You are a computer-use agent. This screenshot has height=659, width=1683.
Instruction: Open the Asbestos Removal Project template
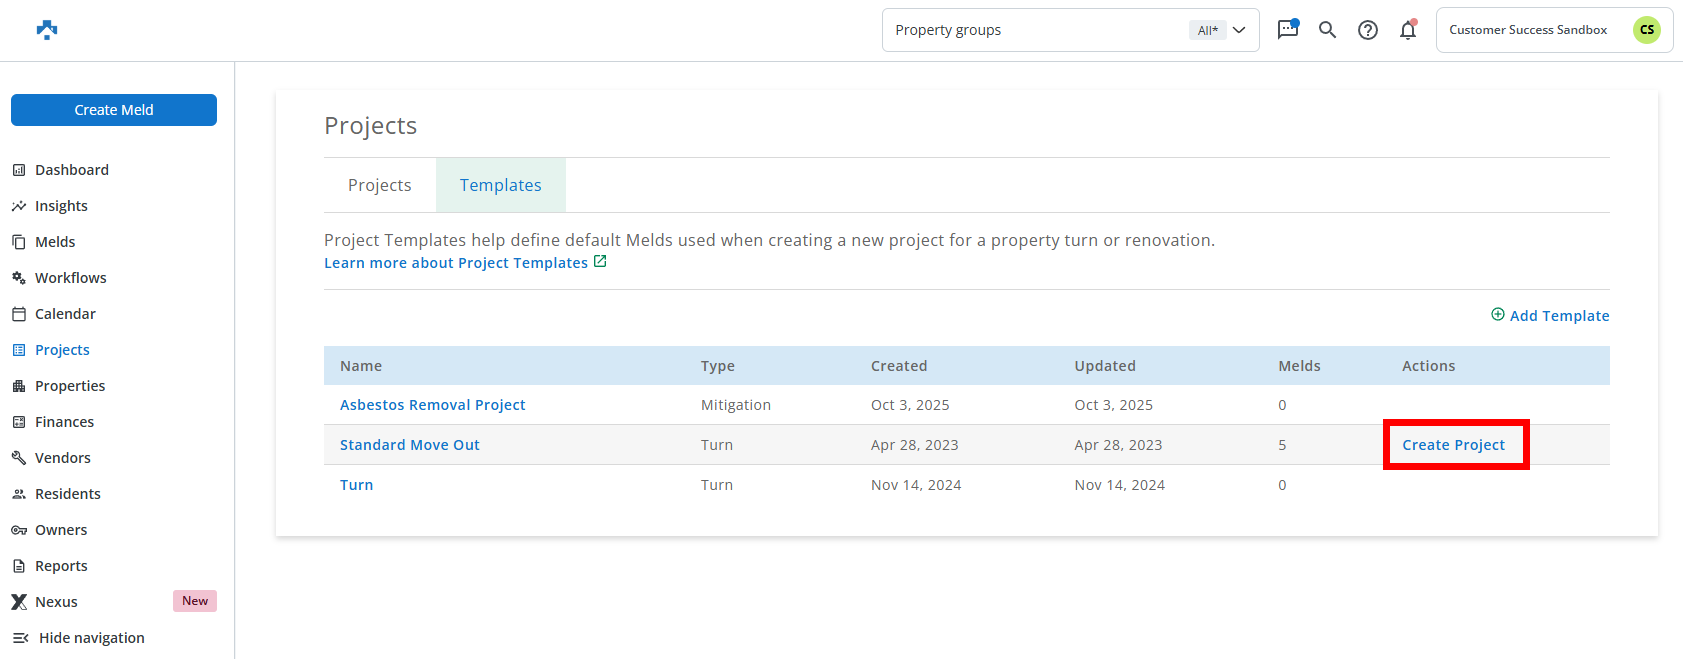pyautogui.click(x=432, y=405)
